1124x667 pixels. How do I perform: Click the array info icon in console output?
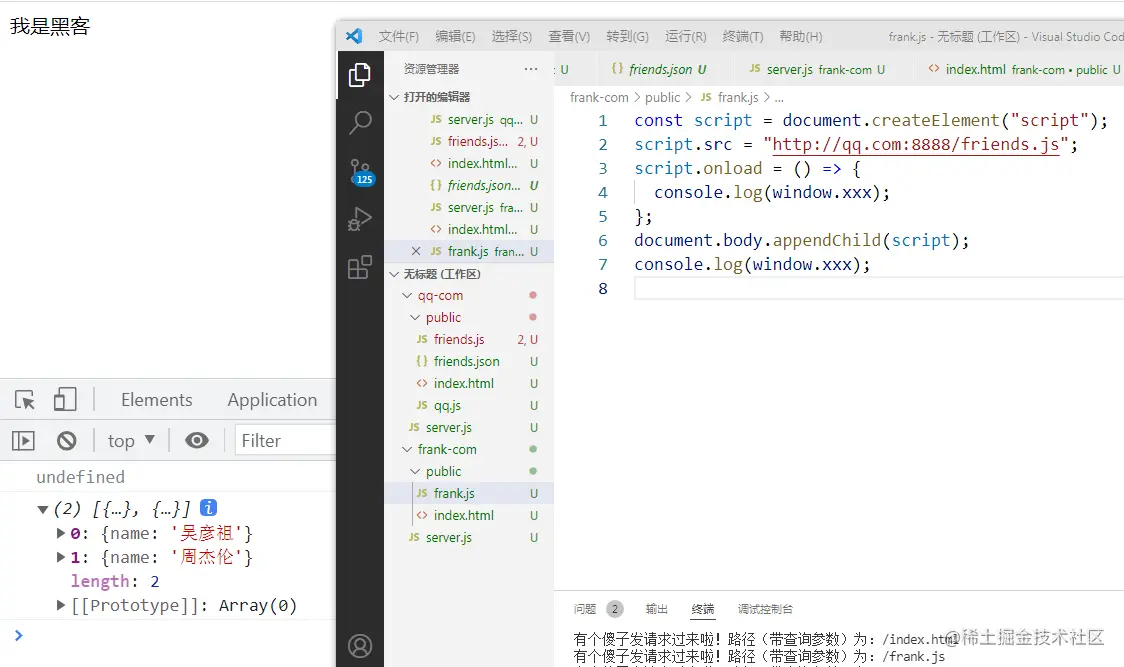208,508
